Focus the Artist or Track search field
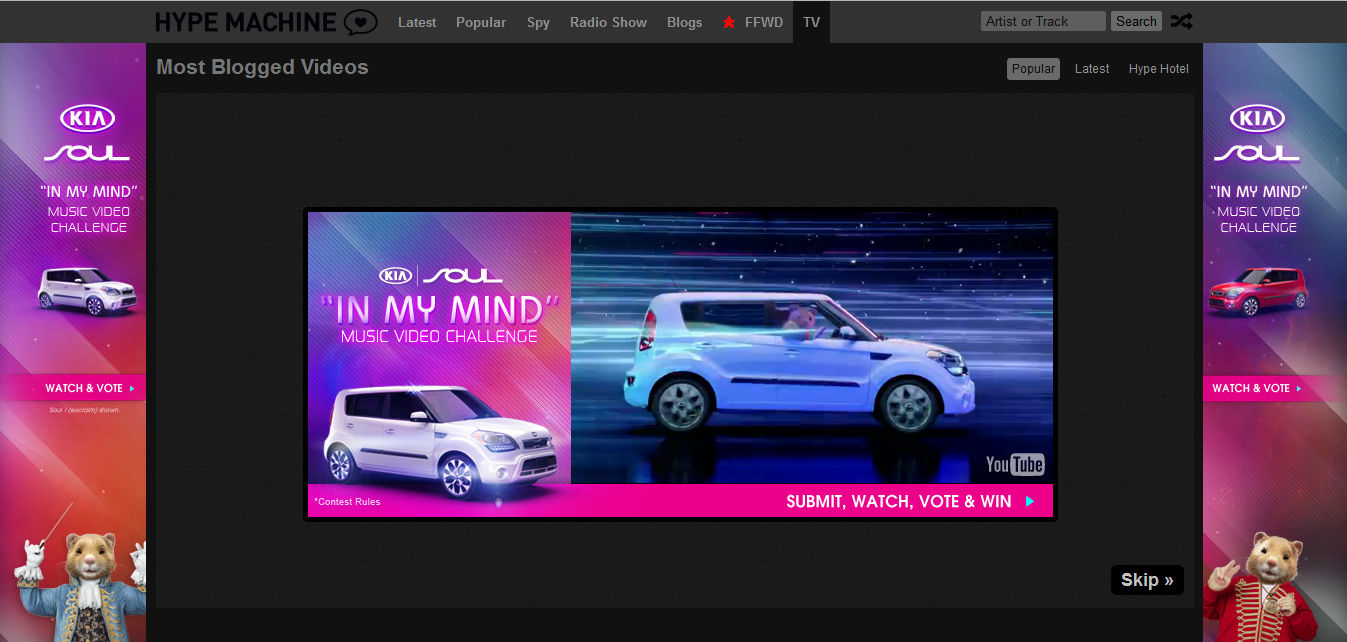 tap(1043, 21)
